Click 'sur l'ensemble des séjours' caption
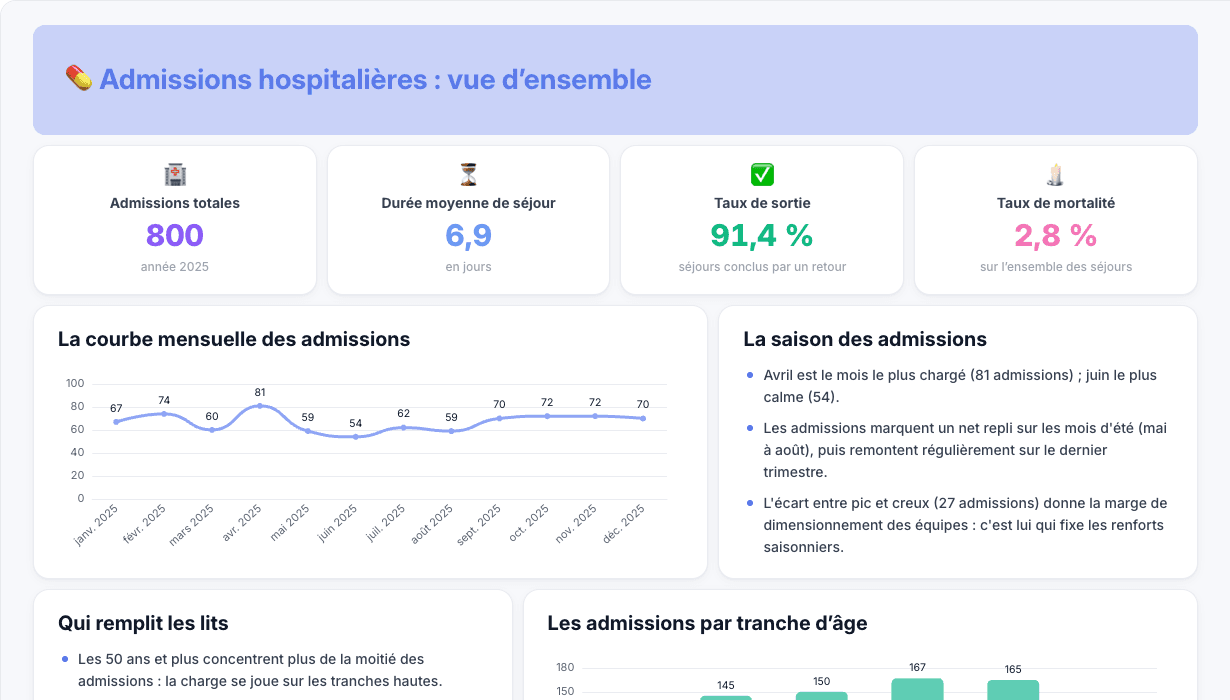The height and width of the screenshot is (700, 1230). click(1056, 267)
